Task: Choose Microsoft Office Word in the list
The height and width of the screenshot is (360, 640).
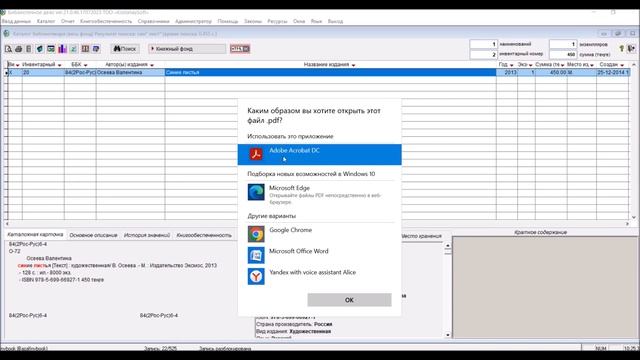Action: tap(320, 255)
